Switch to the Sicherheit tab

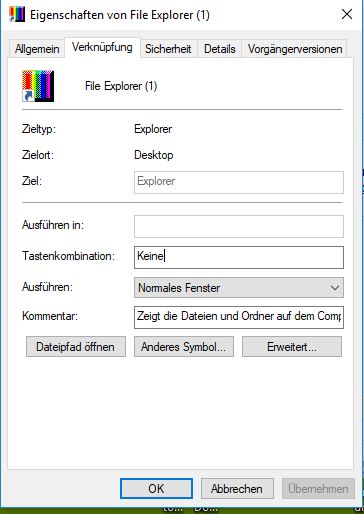pyautogui.click(x=168, y=49)
